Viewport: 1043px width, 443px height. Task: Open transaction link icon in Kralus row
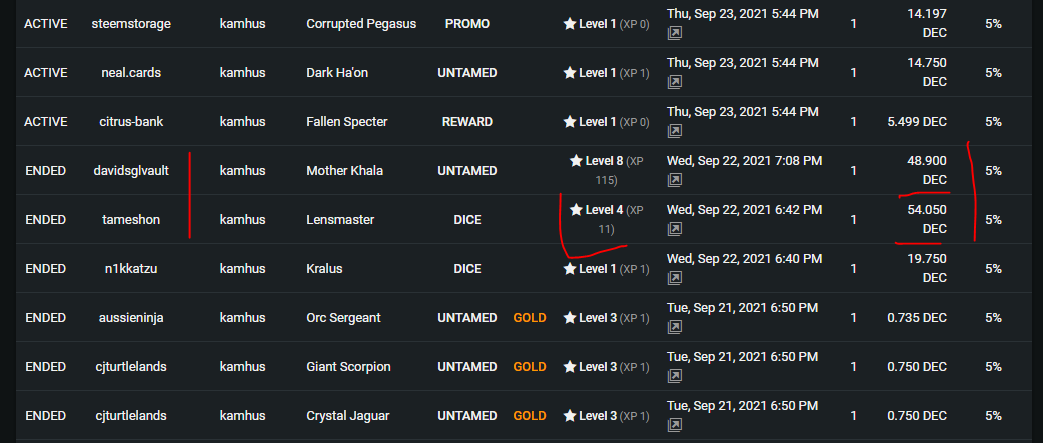(x=674, y=278)
